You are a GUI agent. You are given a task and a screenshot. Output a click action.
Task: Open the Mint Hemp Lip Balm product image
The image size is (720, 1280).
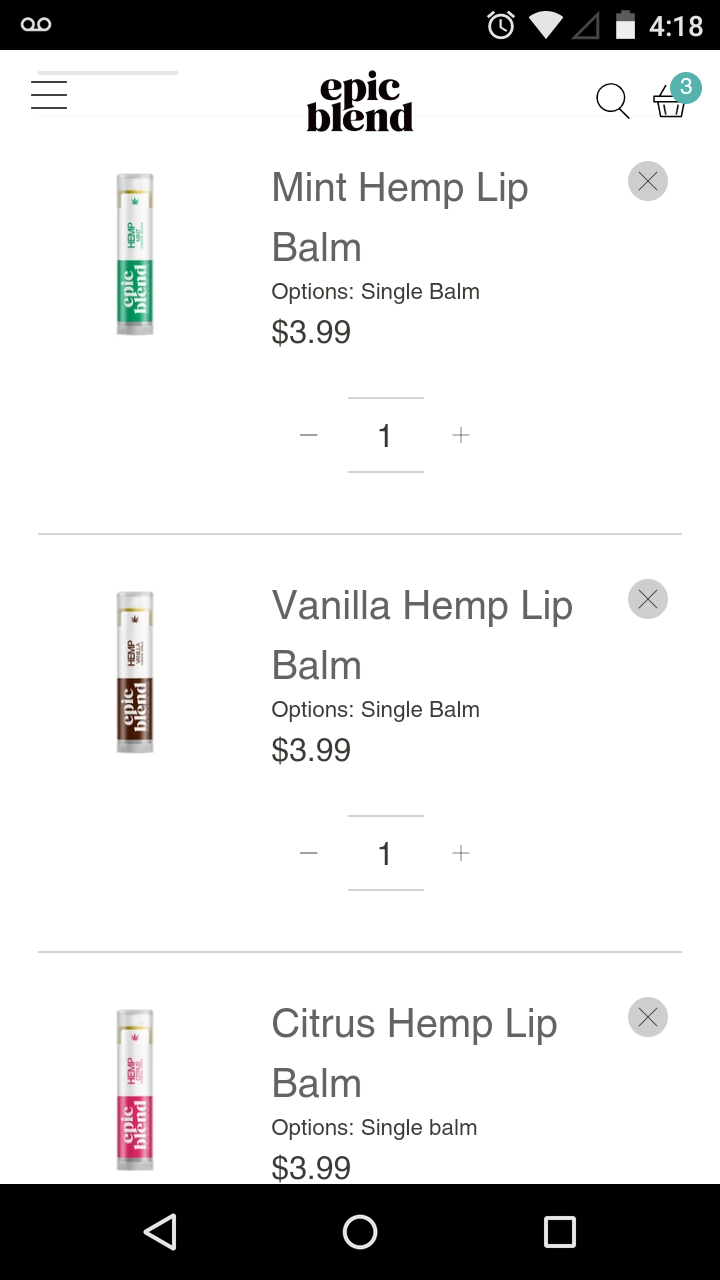[x=135, y=254]
